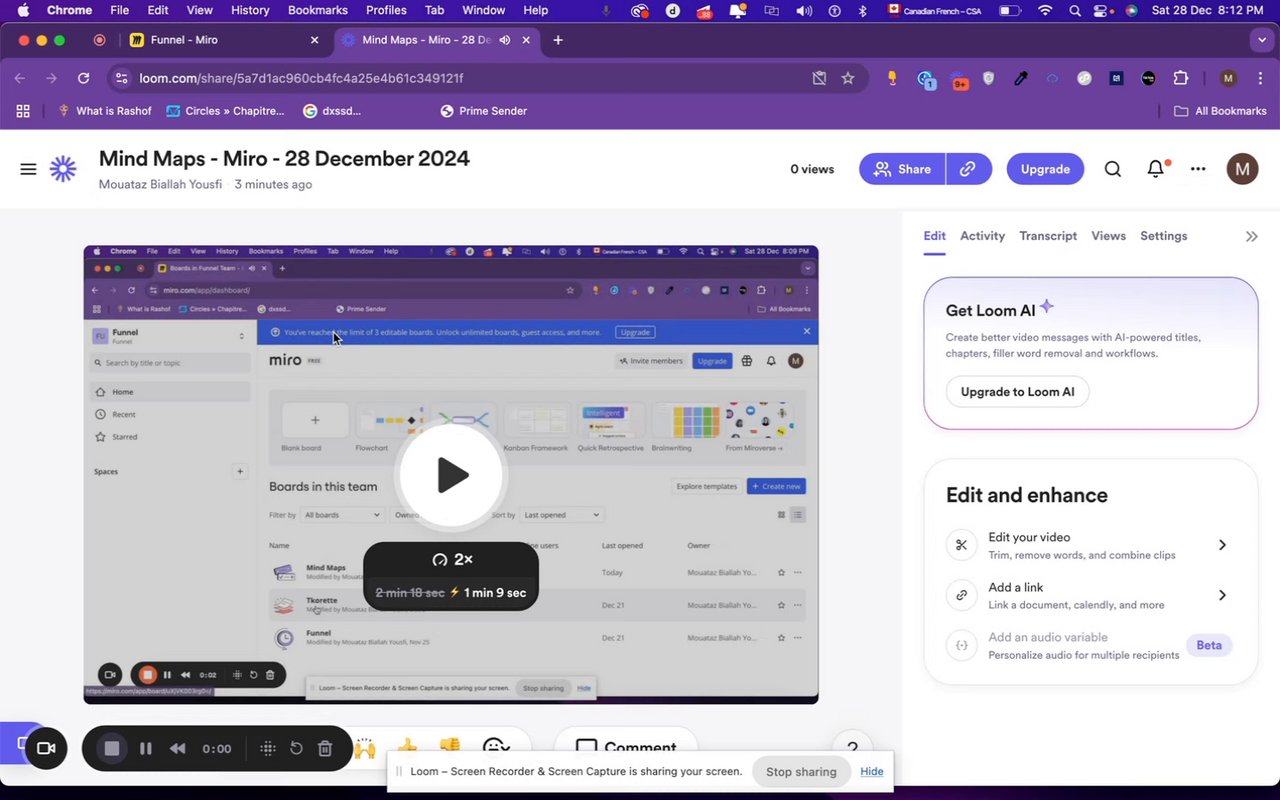This screenshot has width=1280, height=800.
Task: Switch to the Funnel - Miro tab
Action: point(222,40)
